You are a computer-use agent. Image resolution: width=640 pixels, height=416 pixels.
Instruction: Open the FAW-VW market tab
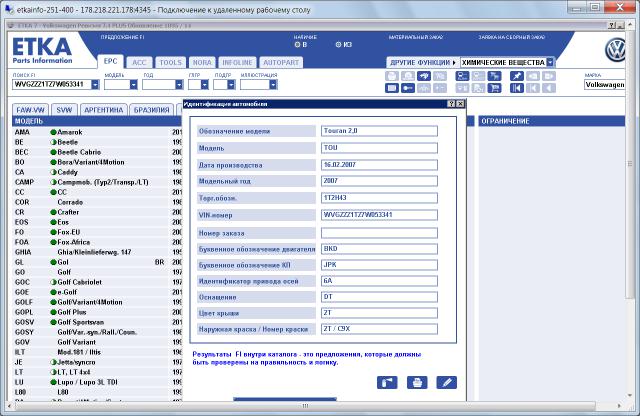click(31, 110)
